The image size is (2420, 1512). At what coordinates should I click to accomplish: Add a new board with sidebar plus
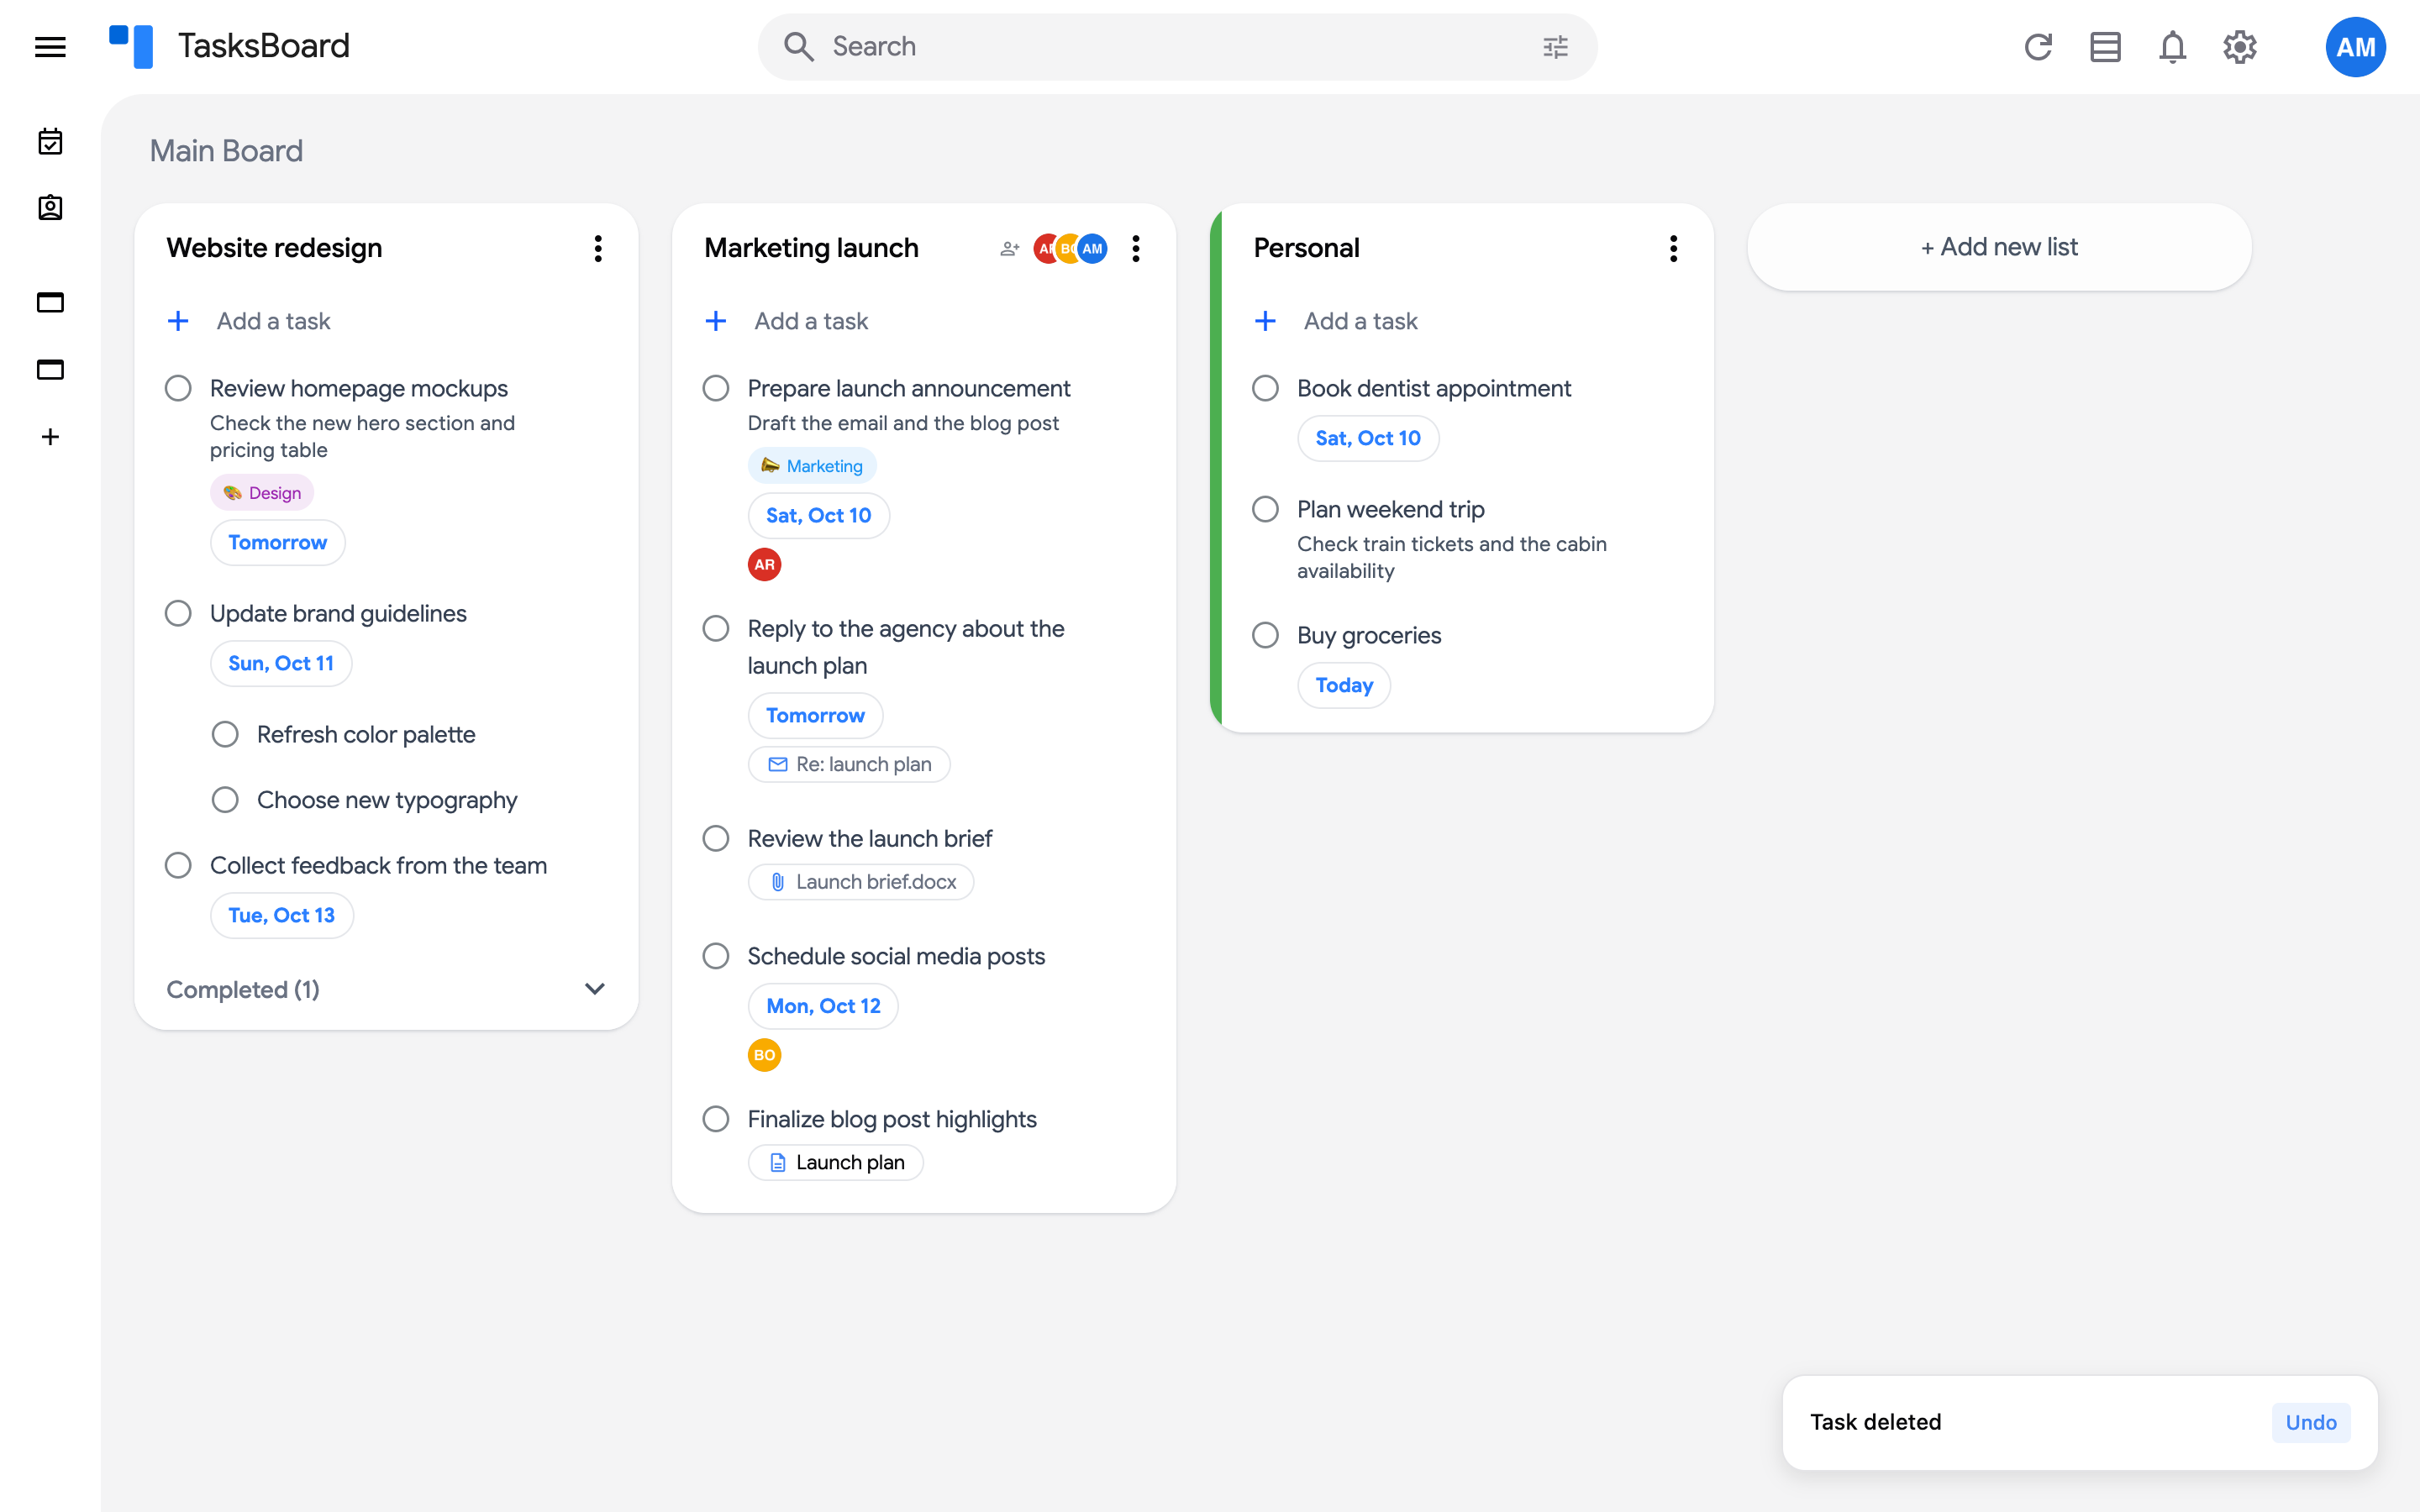(50, 437)
